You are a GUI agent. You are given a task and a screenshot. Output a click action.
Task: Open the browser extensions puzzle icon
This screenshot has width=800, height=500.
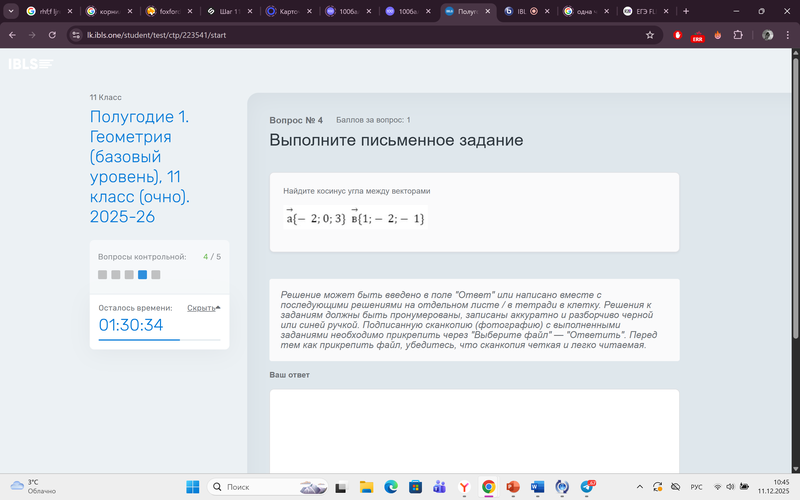[738, 34]
